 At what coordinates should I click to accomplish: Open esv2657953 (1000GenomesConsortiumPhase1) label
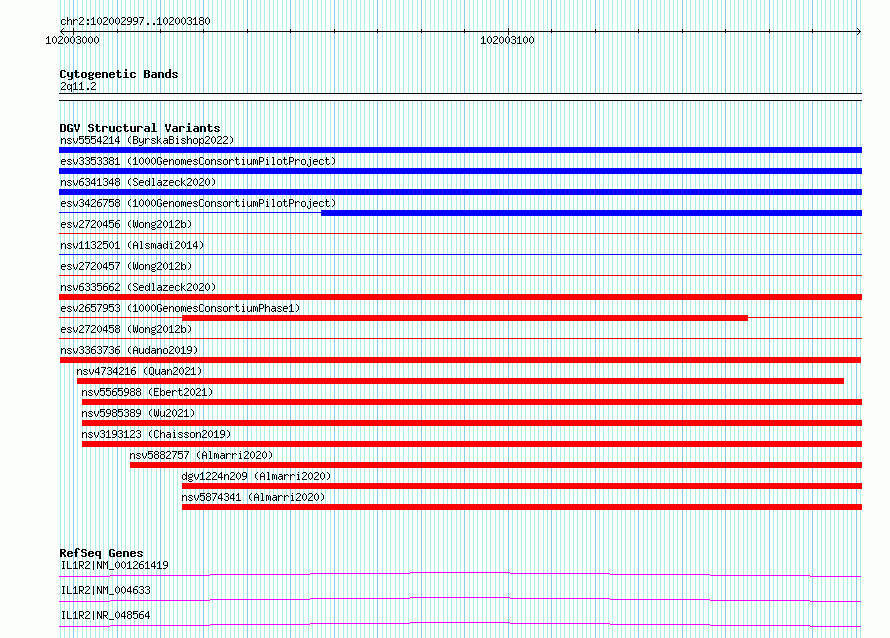pyautogui.click(x=180, y=308)
